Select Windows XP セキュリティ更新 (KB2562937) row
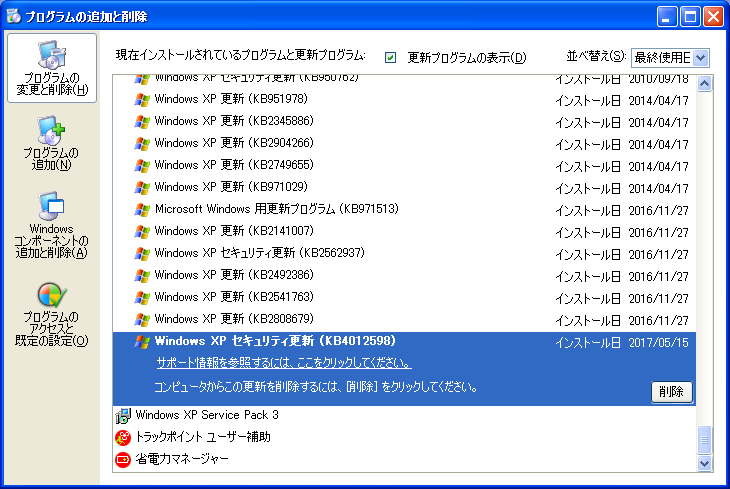This screenshot has height=489, width=730. (x=404, y=253)
